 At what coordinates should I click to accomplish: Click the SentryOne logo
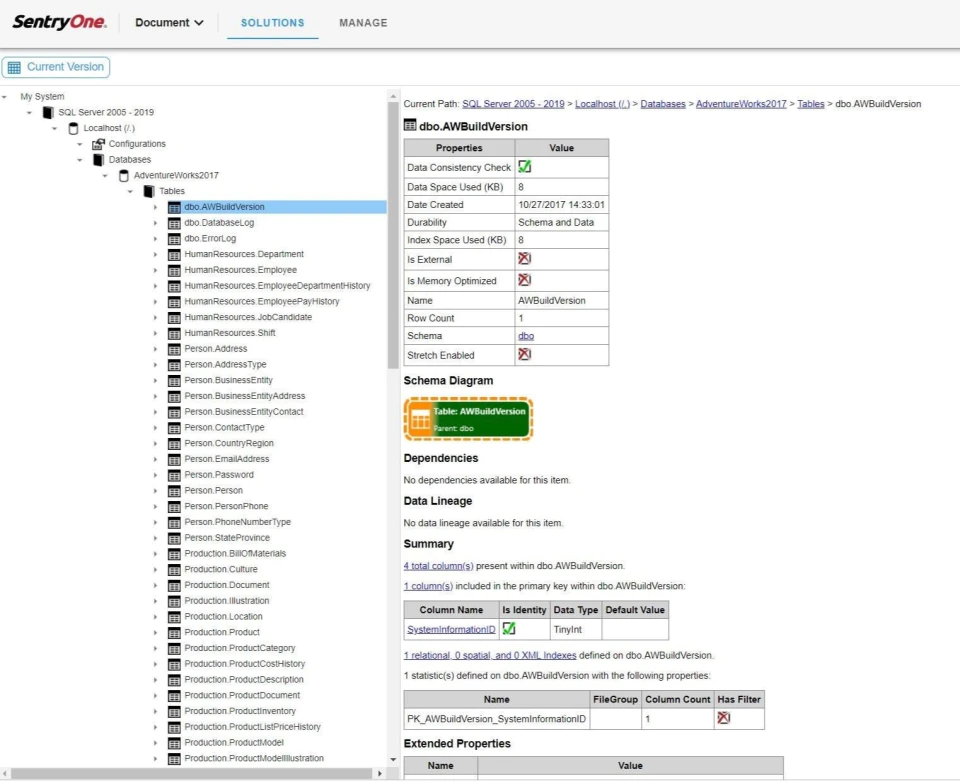click(59, 22)
